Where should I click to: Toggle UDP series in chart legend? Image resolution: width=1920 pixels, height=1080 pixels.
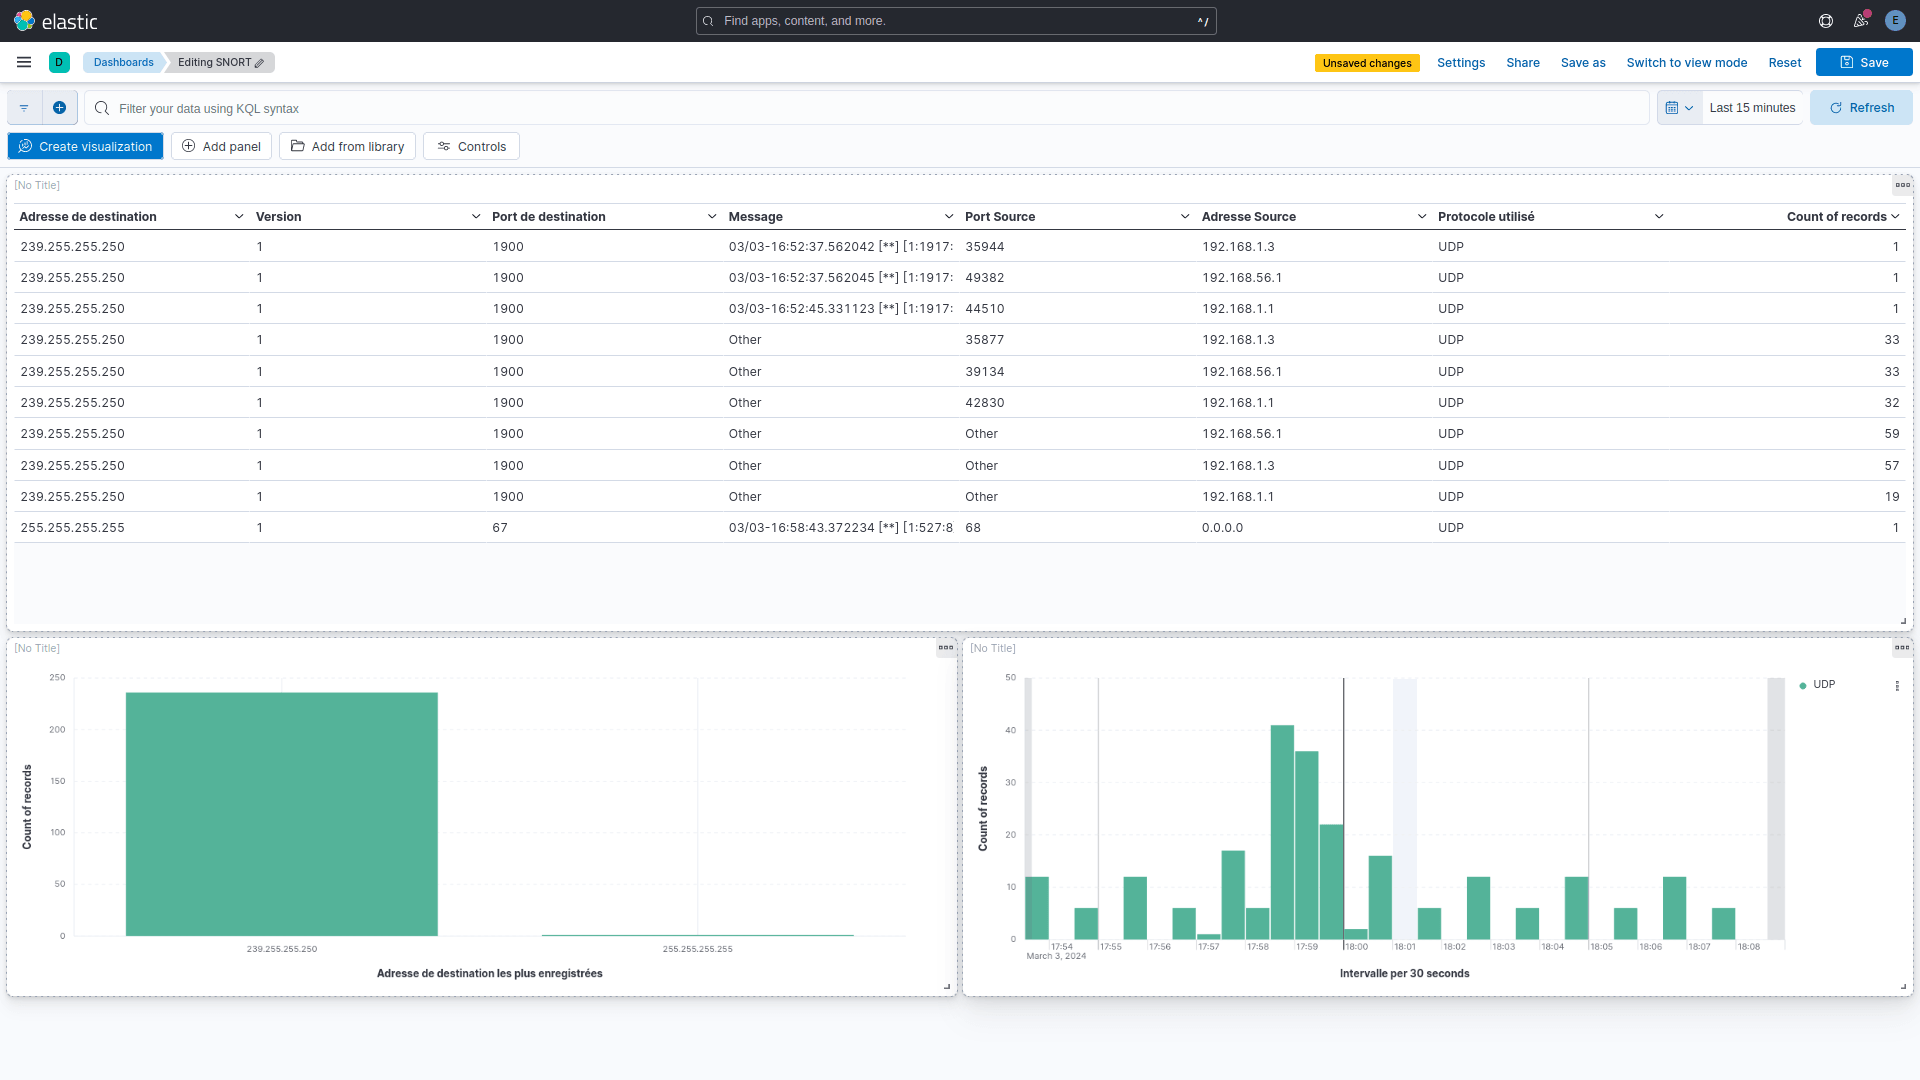pyautogui.click(x=1823, y=685)
